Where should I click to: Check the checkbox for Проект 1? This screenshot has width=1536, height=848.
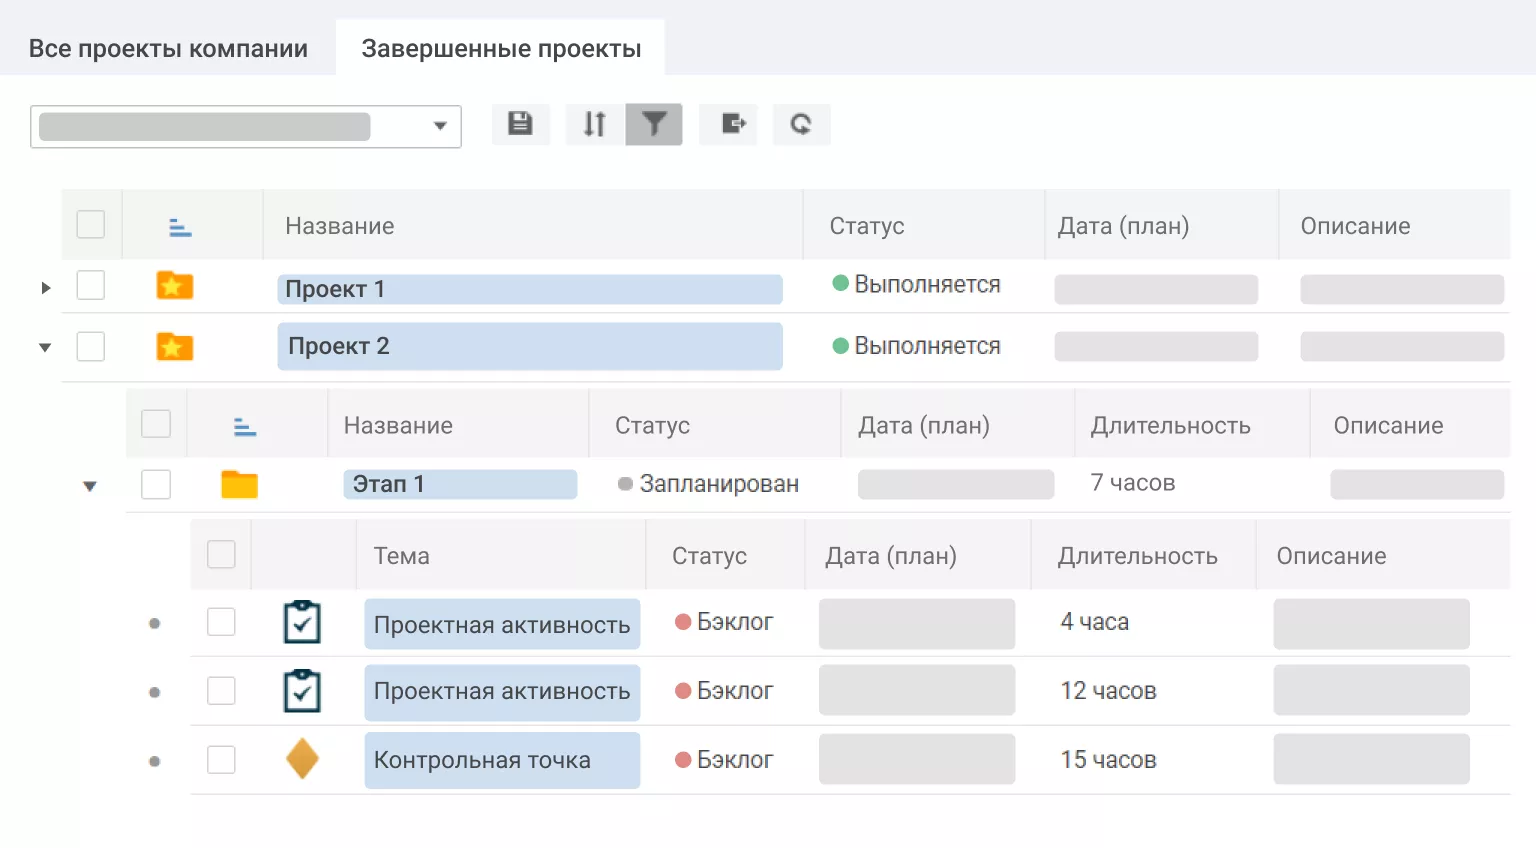click(x=91, y=286)
